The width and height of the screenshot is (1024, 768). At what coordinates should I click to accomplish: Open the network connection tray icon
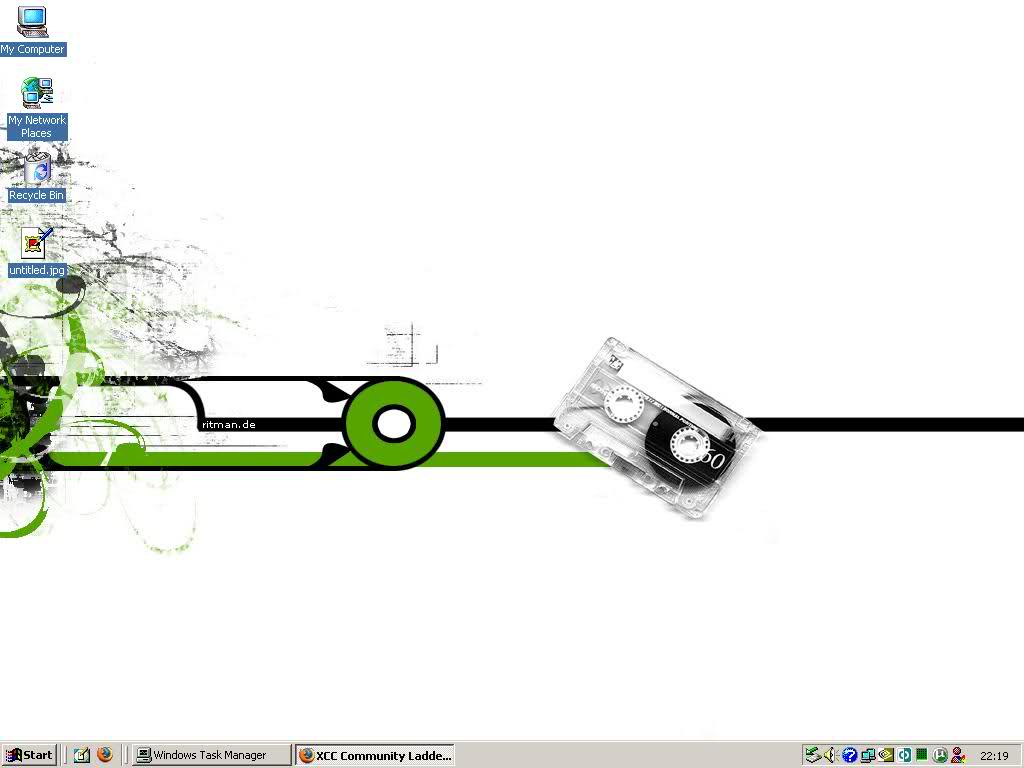click(x=867, y=755)
